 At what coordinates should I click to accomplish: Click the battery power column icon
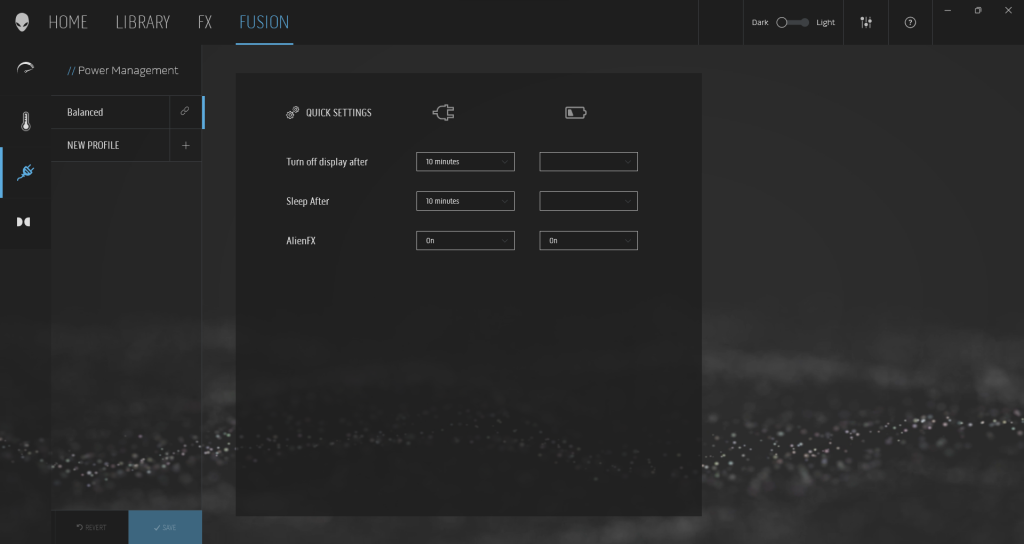pyautogui.click(x=575, y=113)
